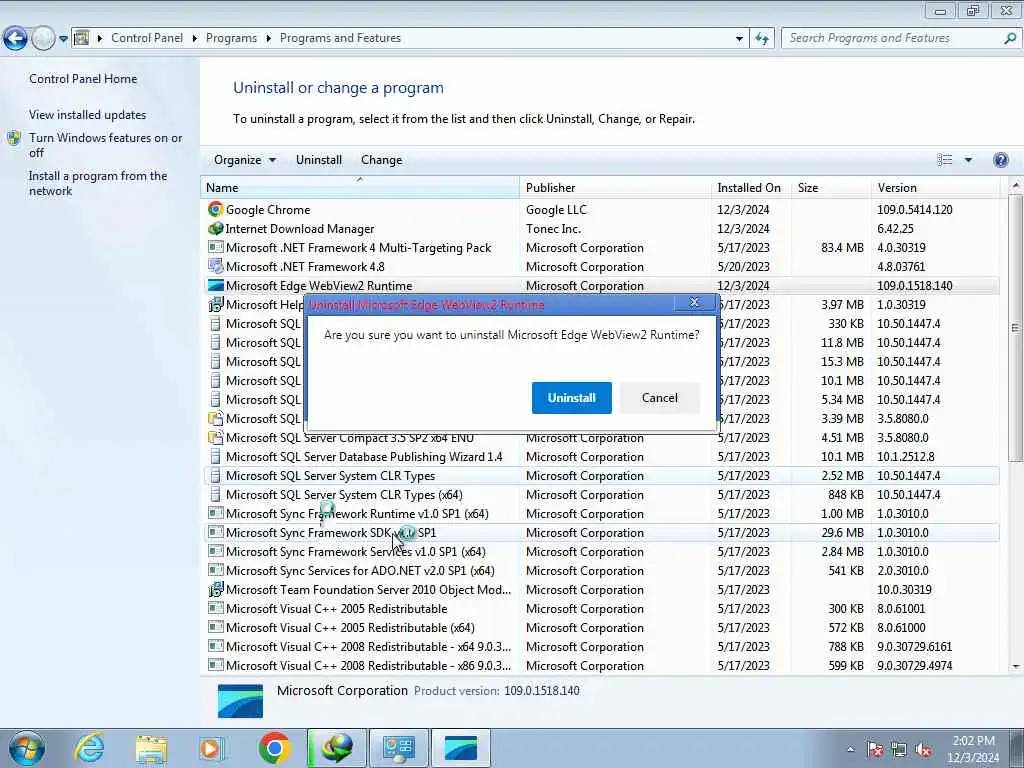Click Cancel in the uninstall dialog
The width and height of the screenshot is (1024, 768).
click(660, 398)
